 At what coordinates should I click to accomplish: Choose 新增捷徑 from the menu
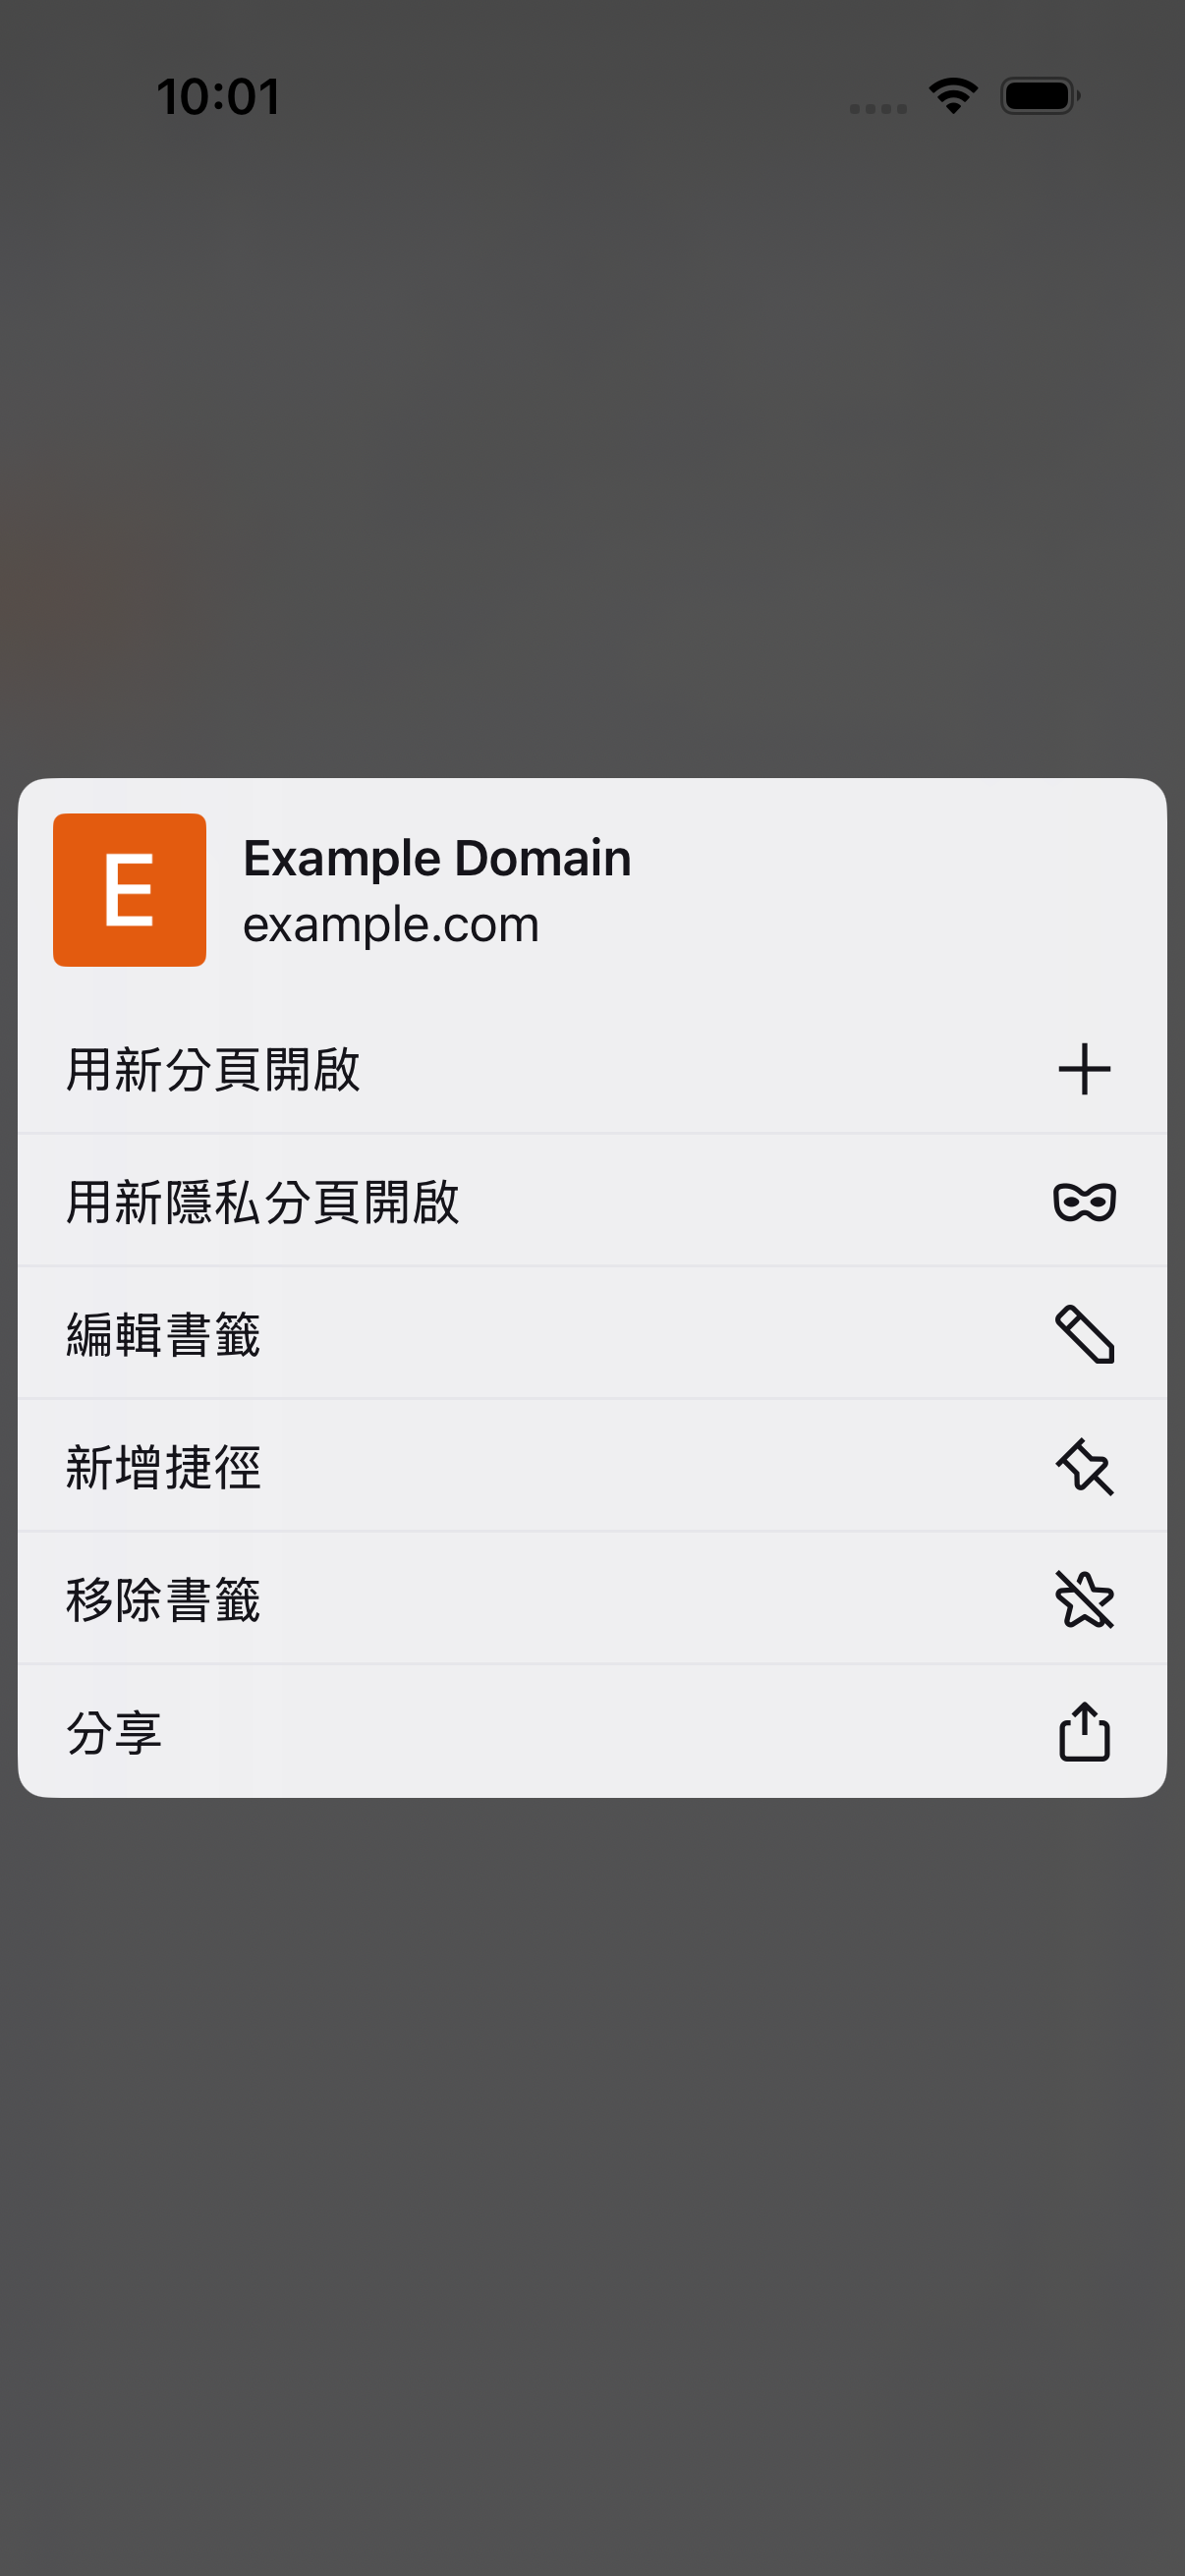tap(592, 1467)
